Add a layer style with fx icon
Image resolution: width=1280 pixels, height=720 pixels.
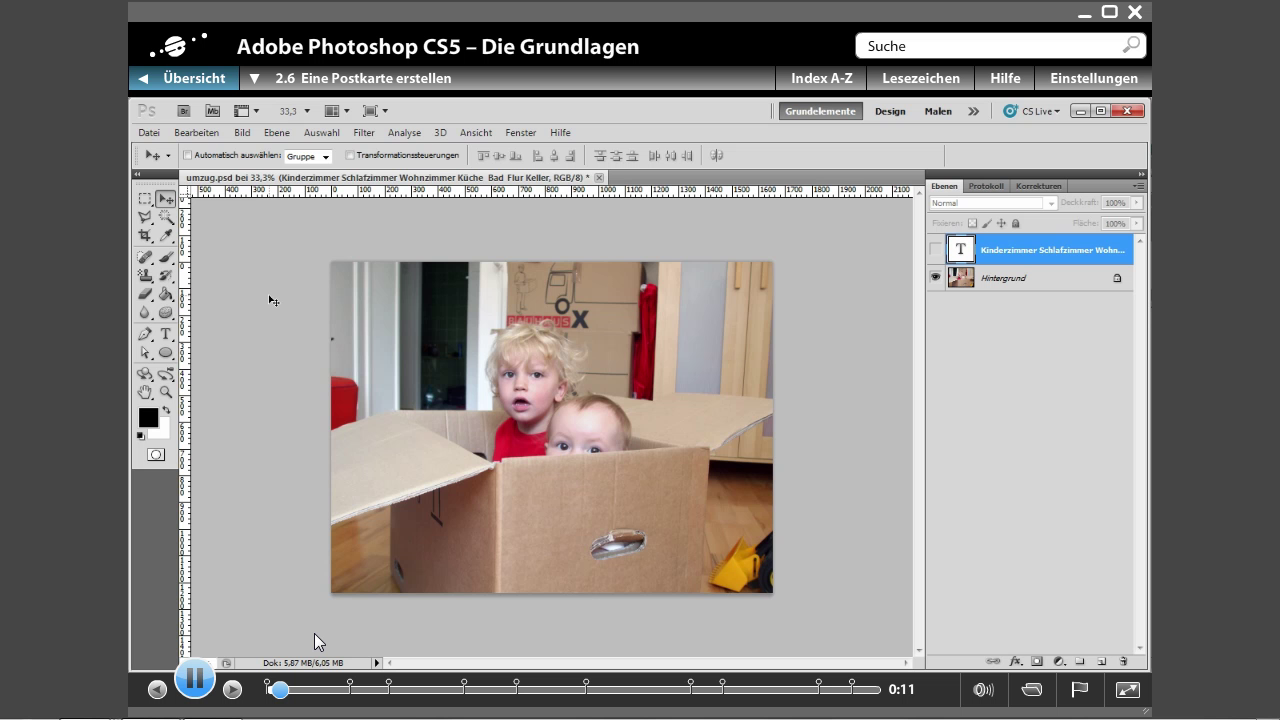[x=1015, y=661]
